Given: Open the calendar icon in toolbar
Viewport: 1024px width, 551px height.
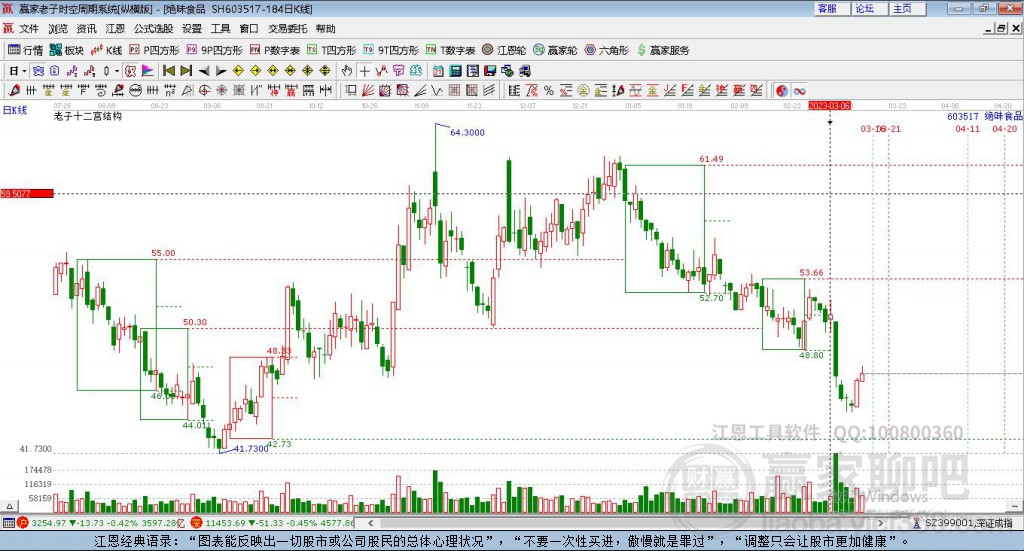Looking at the screenshot, I should click(x=438, y=71).
